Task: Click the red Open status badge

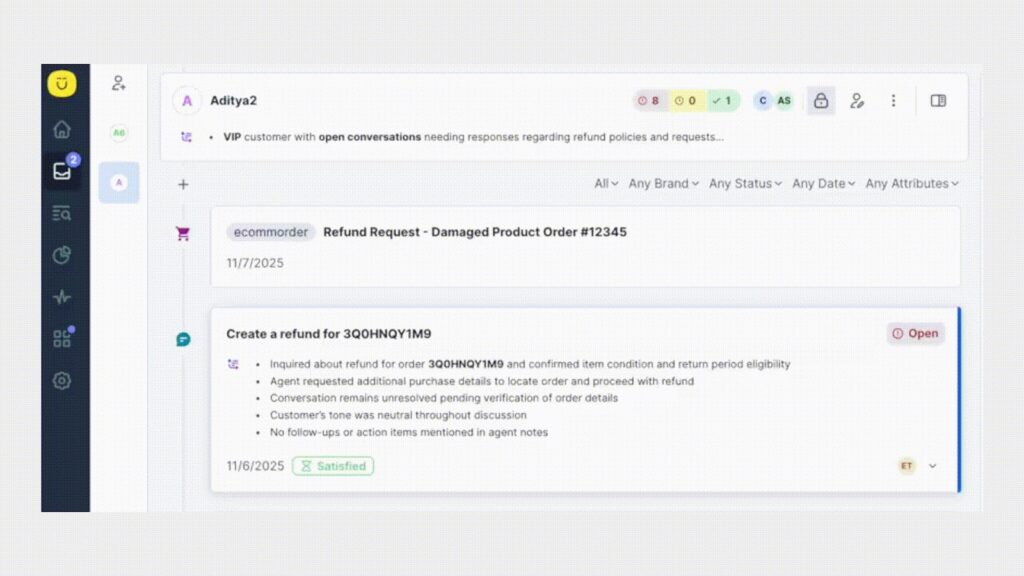Action: click(x=915, y=334)
